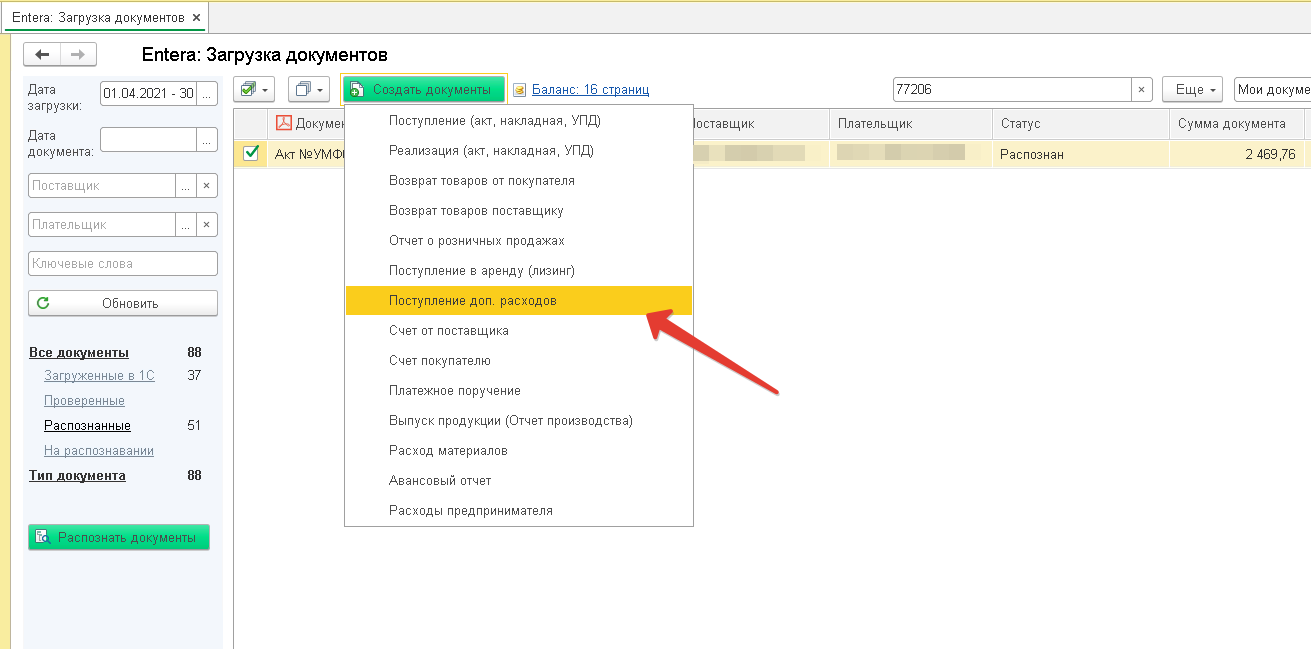Viewport: 1311px width, 649px height.
Task: Toggle the checkbox of Акт №УМФ row
Action: pos(251,153)
